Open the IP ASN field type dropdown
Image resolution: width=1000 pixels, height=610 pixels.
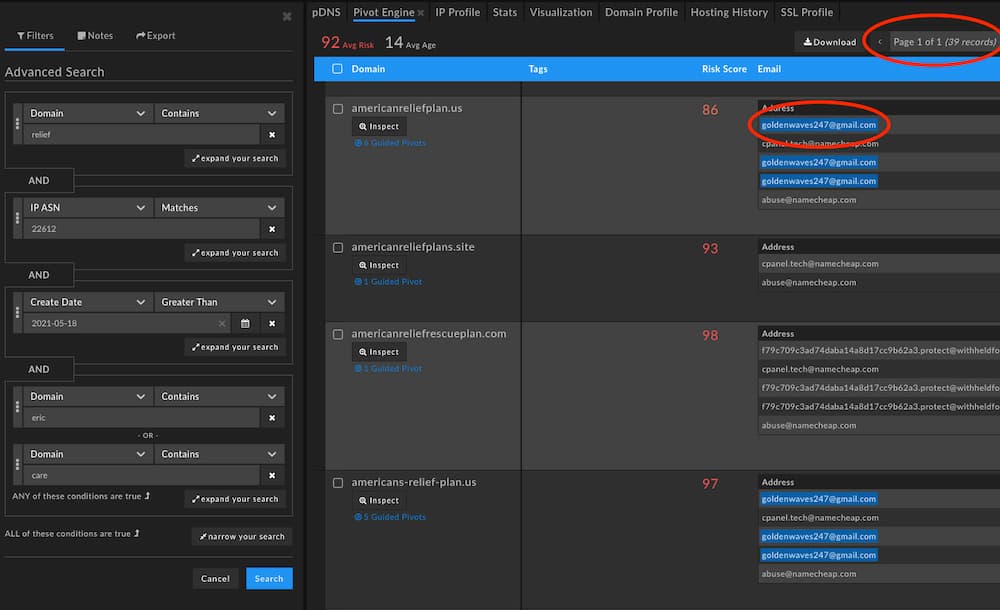coord(88,208)
